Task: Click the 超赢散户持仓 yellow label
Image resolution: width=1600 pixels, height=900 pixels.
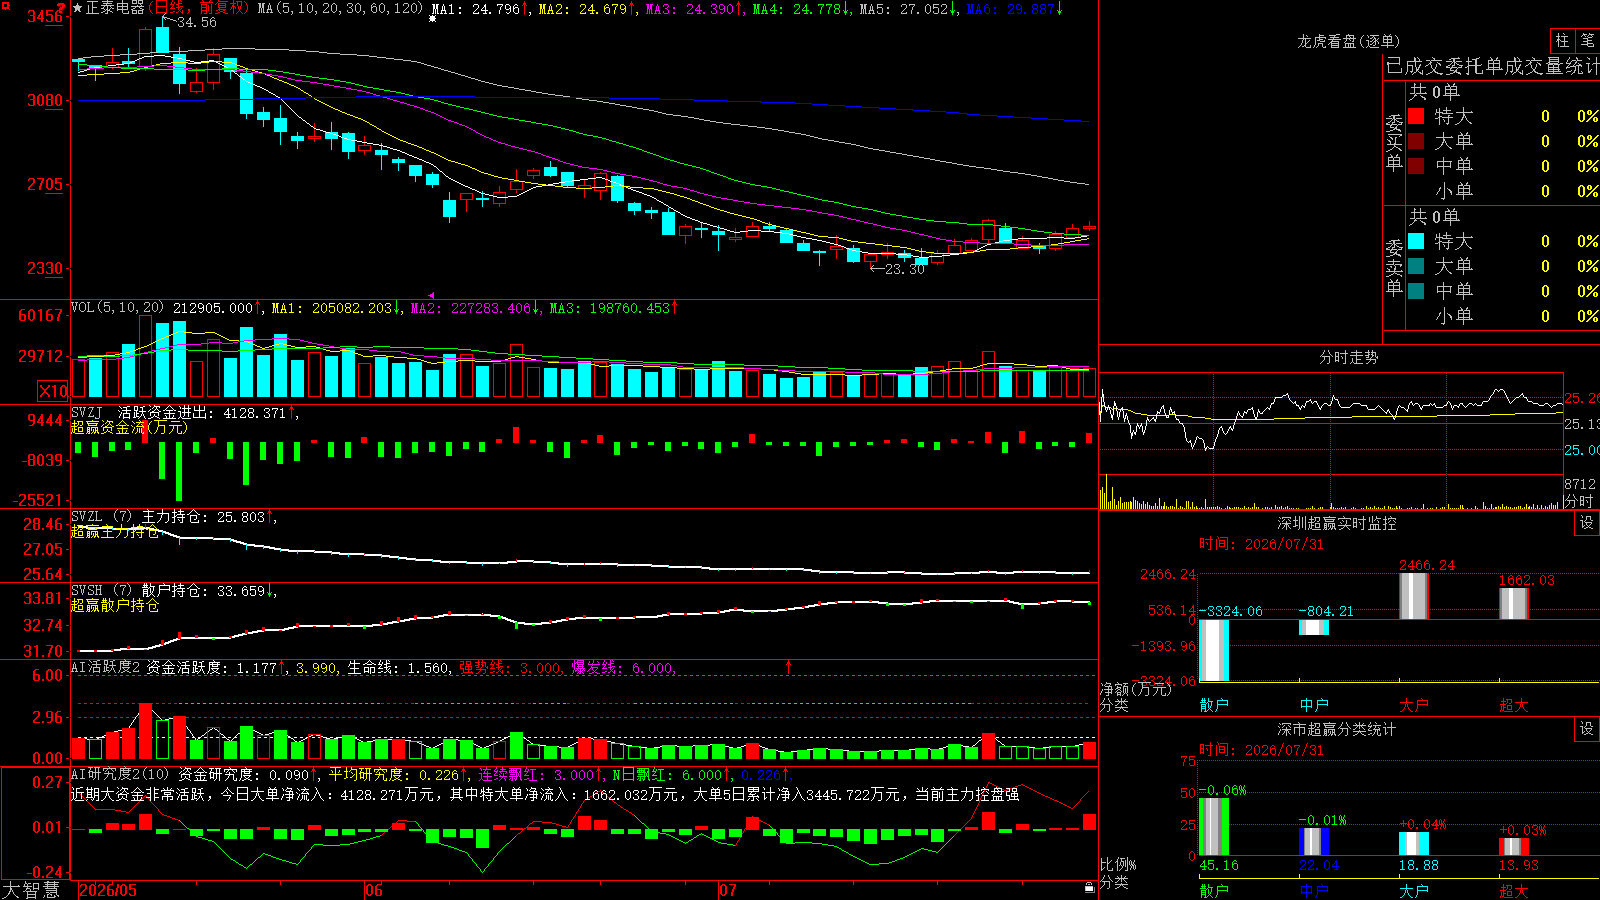Action: click(115, 605)
